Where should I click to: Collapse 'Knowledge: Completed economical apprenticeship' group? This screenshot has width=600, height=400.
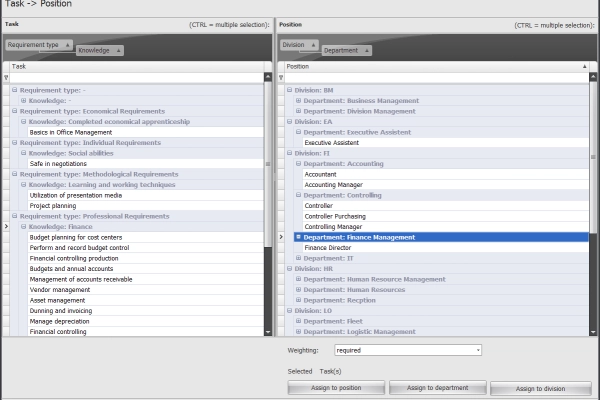tap(23, 121)
